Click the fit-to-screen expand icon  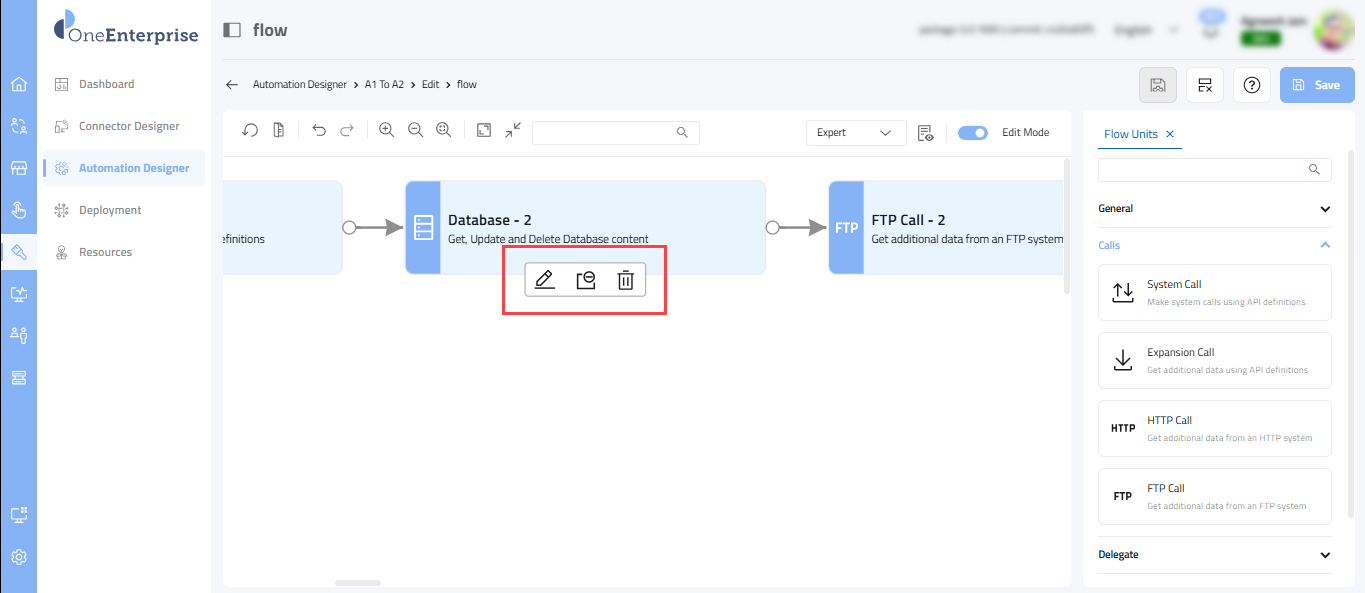tap(484, 131)
